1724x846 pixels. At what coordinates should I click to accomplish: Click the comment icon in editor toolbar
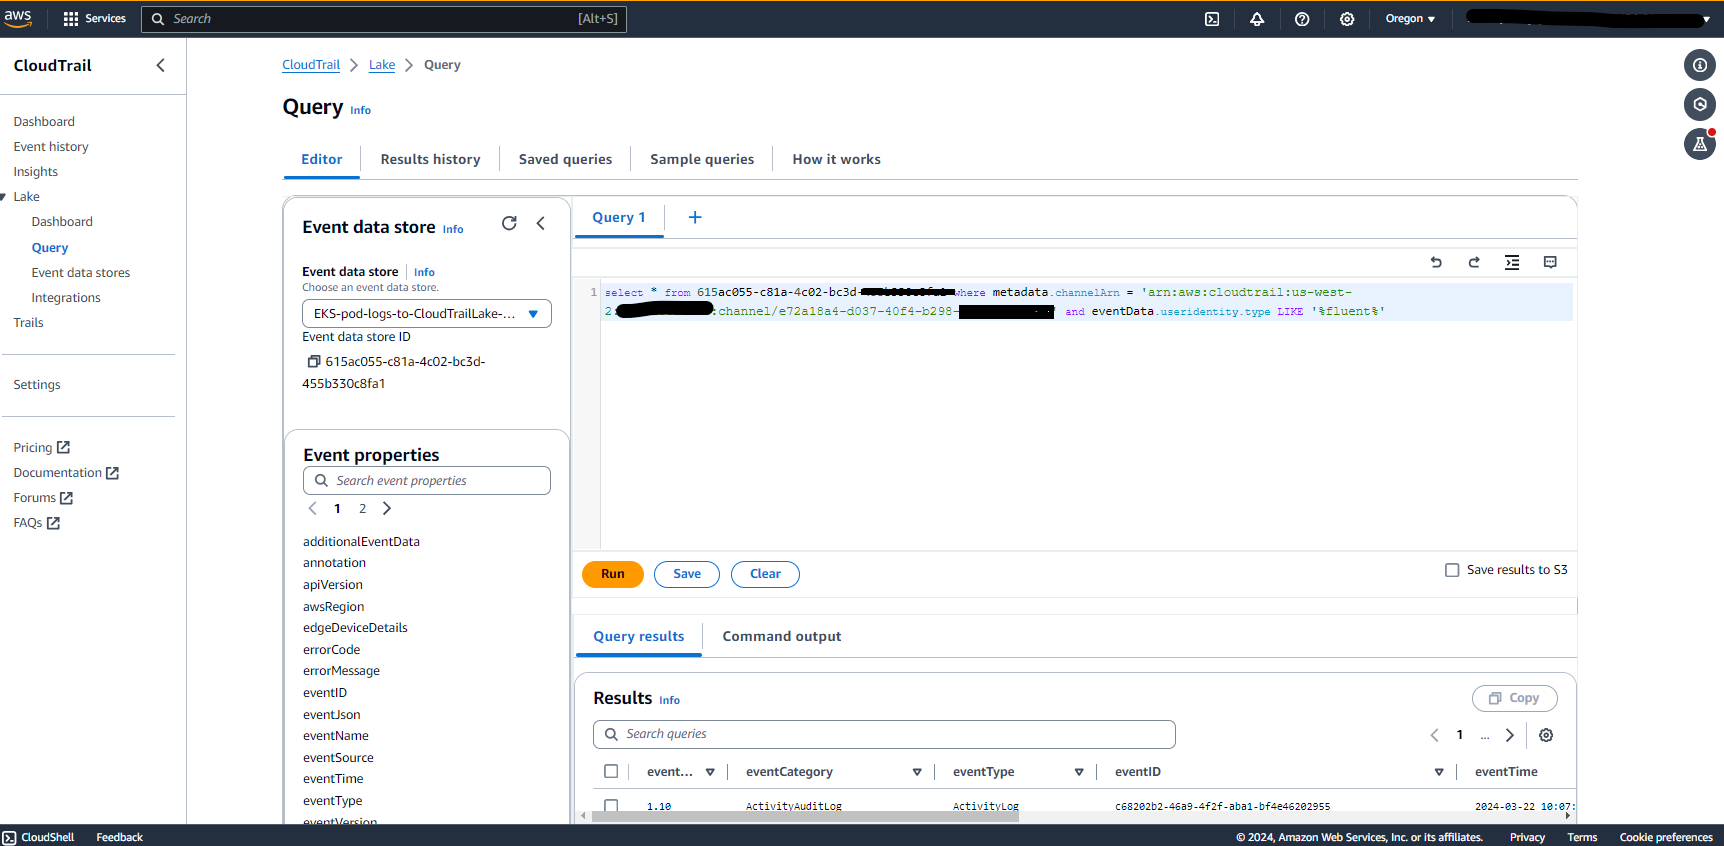pos(1550,262)
